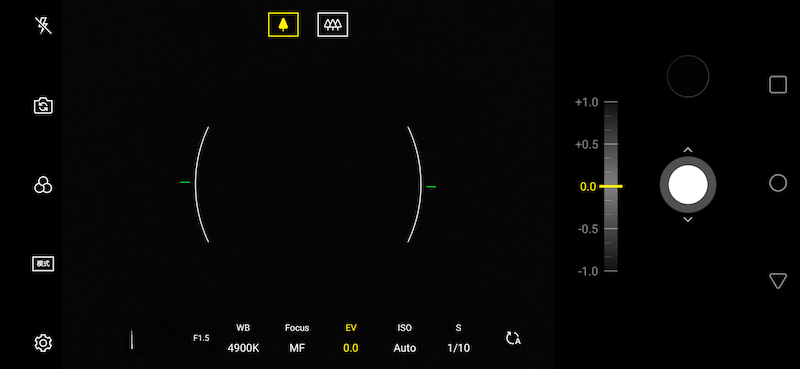Tap the F1.5 aperture label
Viewport: 800px width, 369px height.
point(201,338)
